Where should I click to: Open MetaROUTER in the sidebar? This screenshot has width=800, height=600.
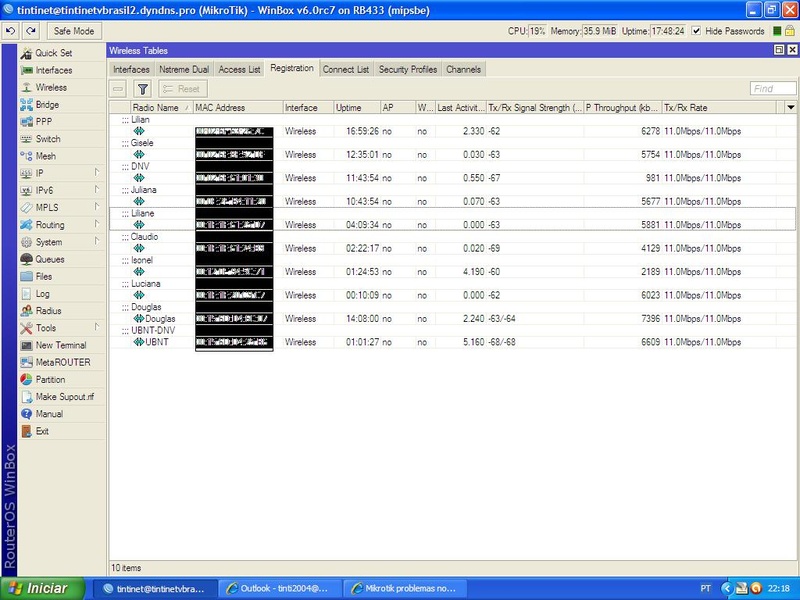(63, 362)
